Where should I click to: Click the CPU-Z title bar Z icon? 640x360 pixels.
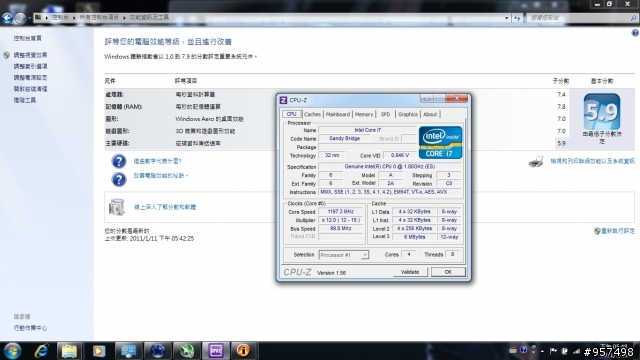283,100
